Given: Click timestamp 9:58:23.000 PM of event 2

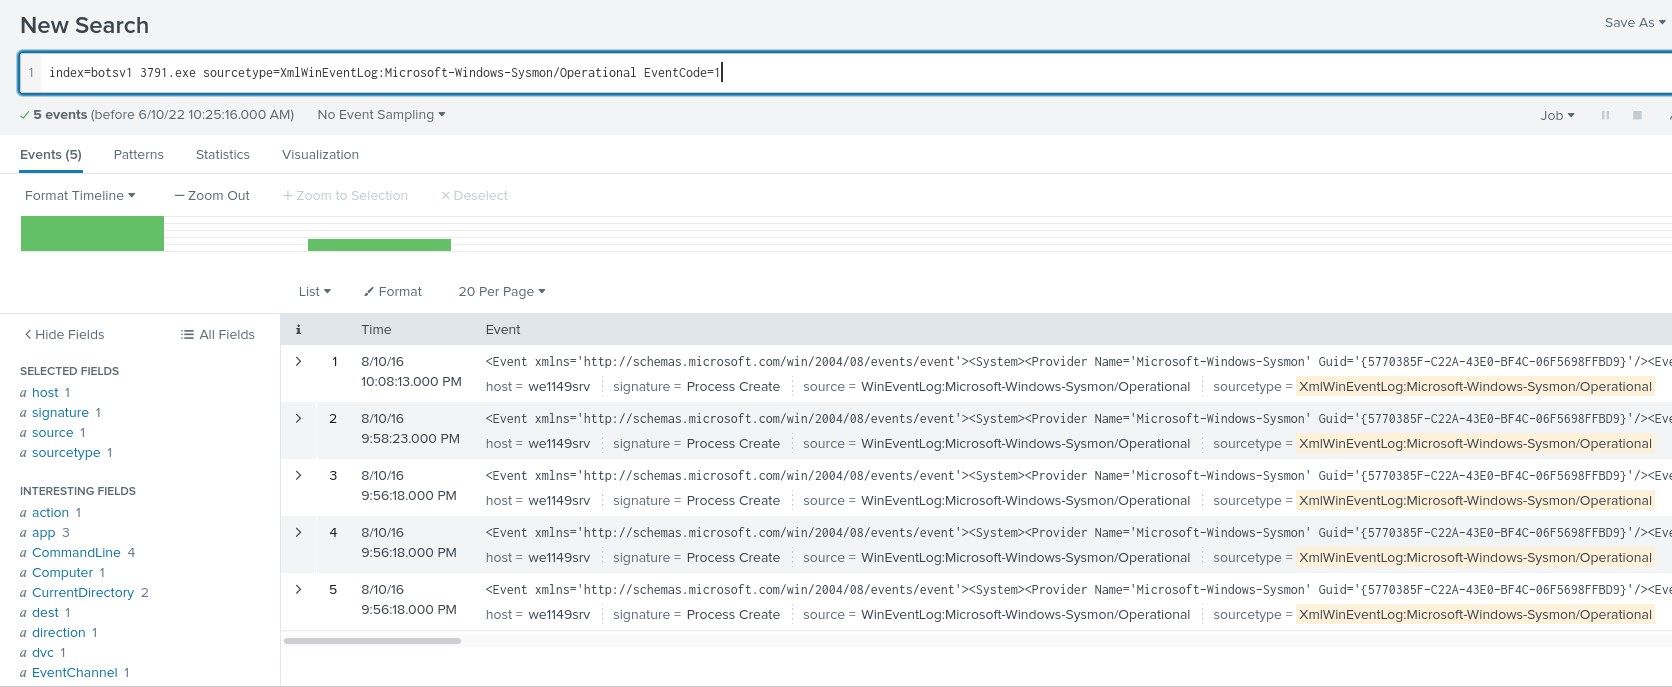Looking at the screenshot, I should (x=411, y=438).
